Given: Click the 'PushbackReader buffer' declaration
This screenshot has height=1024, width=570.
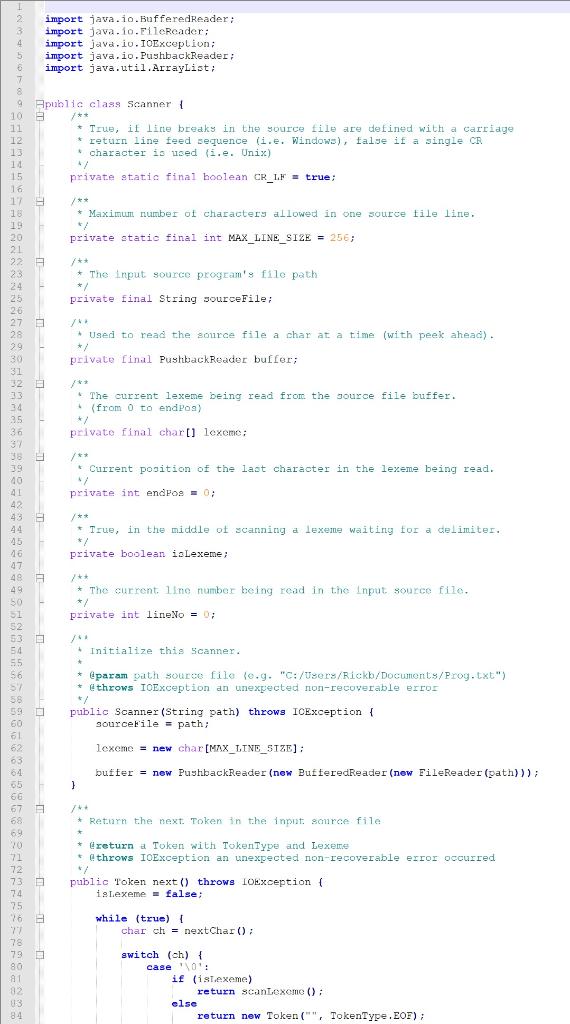Looking at the screenshot, I should click(x=184, y=359).
